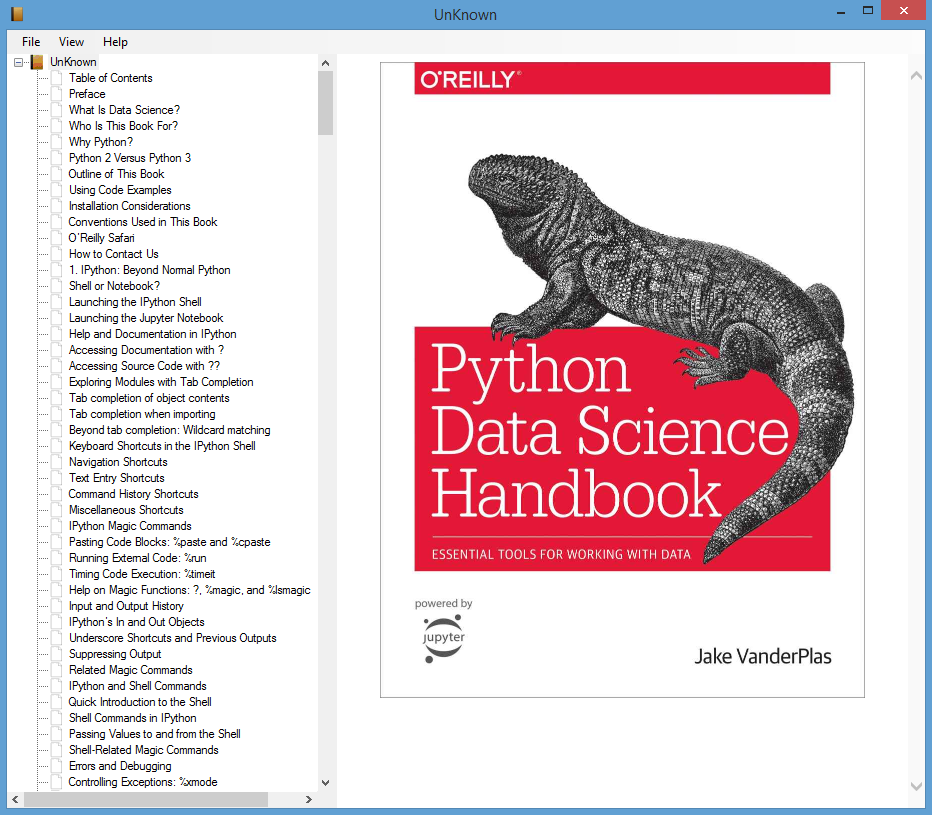Select 'Miscellaneous Shortcuts' entry
This screenshot has height=815, width=932.
click(126, 510)
